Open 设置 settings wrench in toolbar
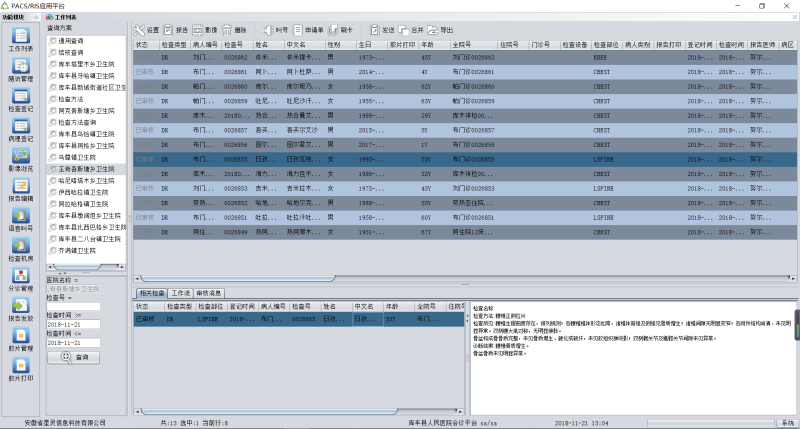This screenshot has width=800, height=429. click(140, 30)
